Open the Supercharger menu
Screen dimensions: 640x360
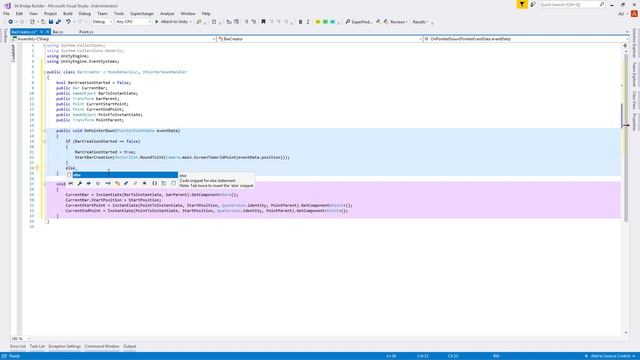coord(142,13)
